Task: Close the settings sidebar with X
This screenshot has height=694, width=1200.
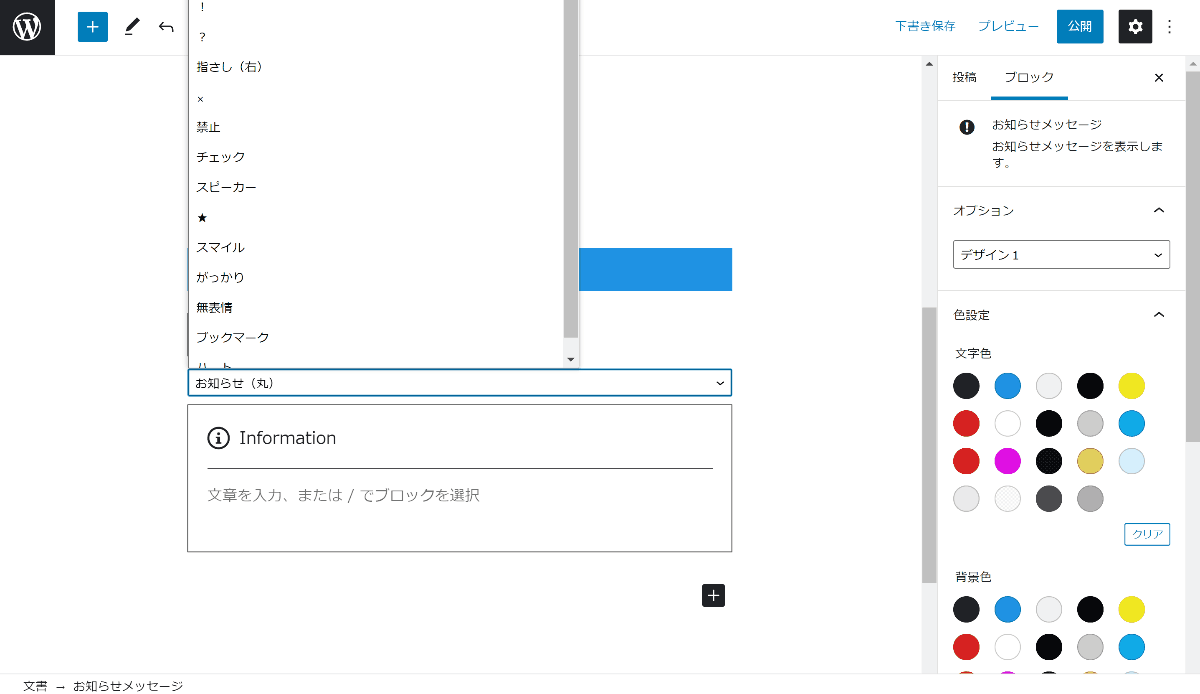Action: click(1159, 78)
